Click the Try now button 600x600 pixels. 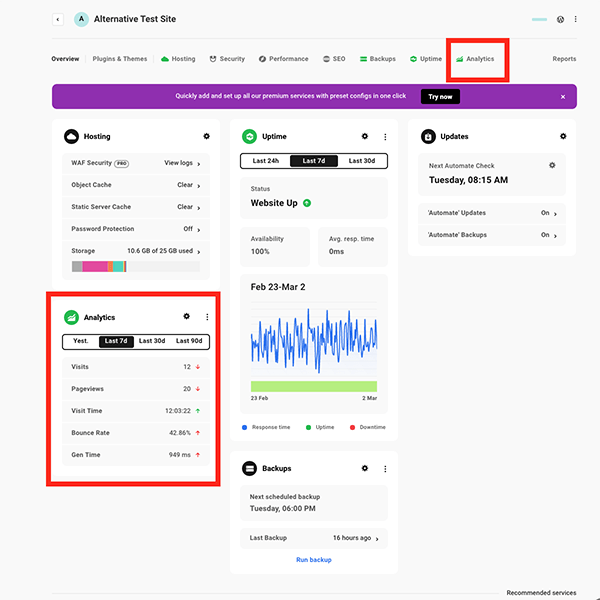click(440, 97)
